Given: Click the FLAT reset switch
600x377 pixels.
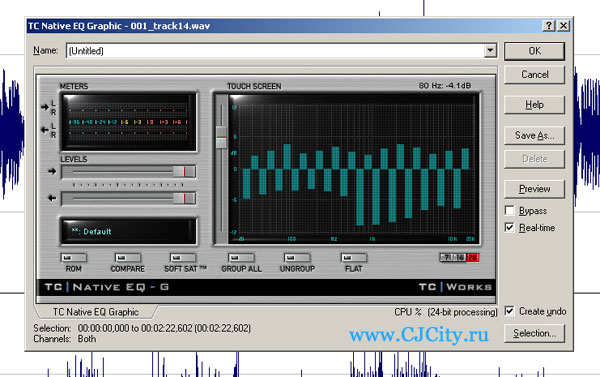Looking at the screenshot, I should [x=354, y=258].
